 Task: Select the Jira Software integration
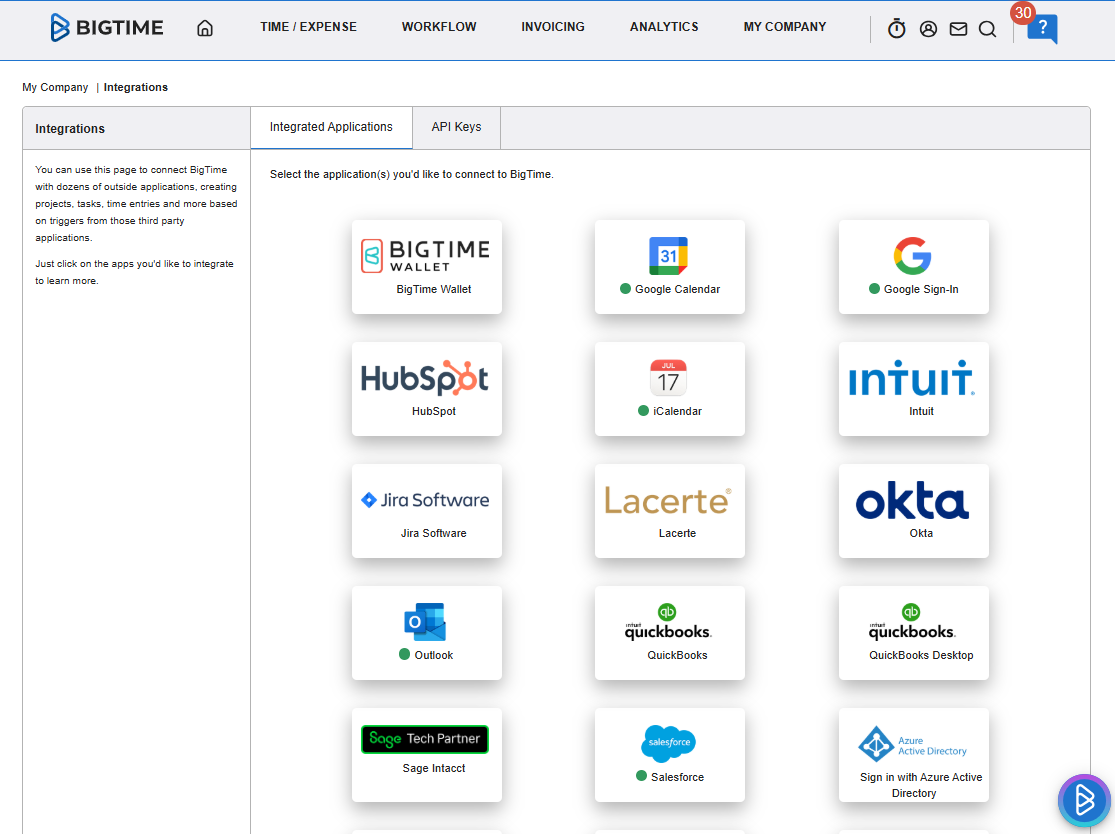coord(427,511)
